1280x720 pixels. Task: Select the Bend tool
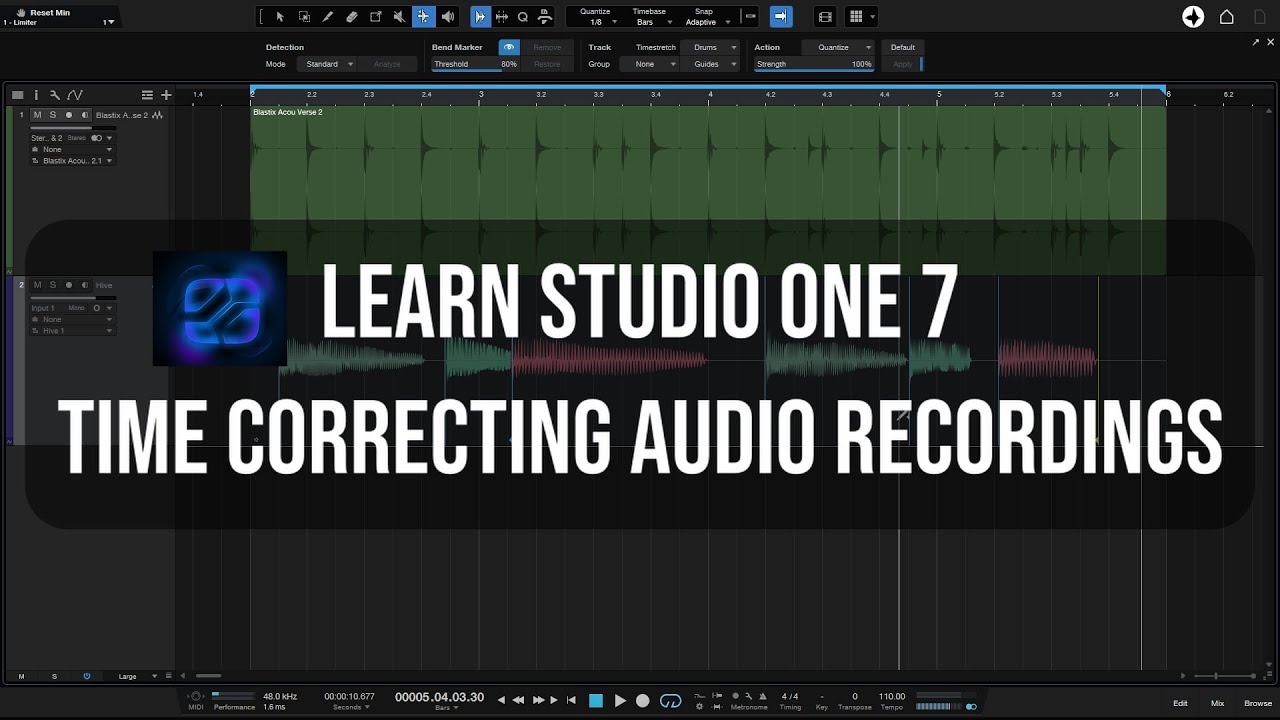click(x=424, y=17)
